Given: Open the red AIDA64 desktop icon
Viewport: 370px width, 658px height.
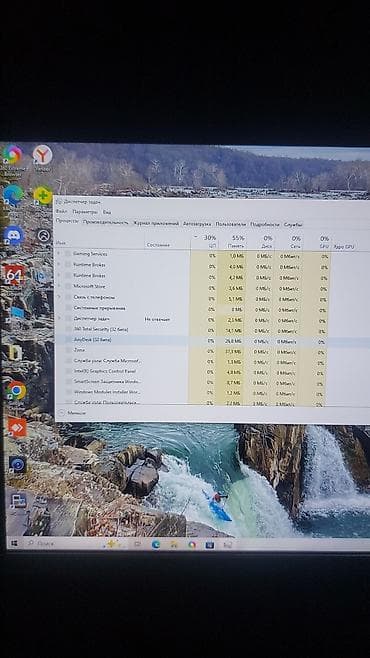Looking at the screenshot, I should point(15,275).
